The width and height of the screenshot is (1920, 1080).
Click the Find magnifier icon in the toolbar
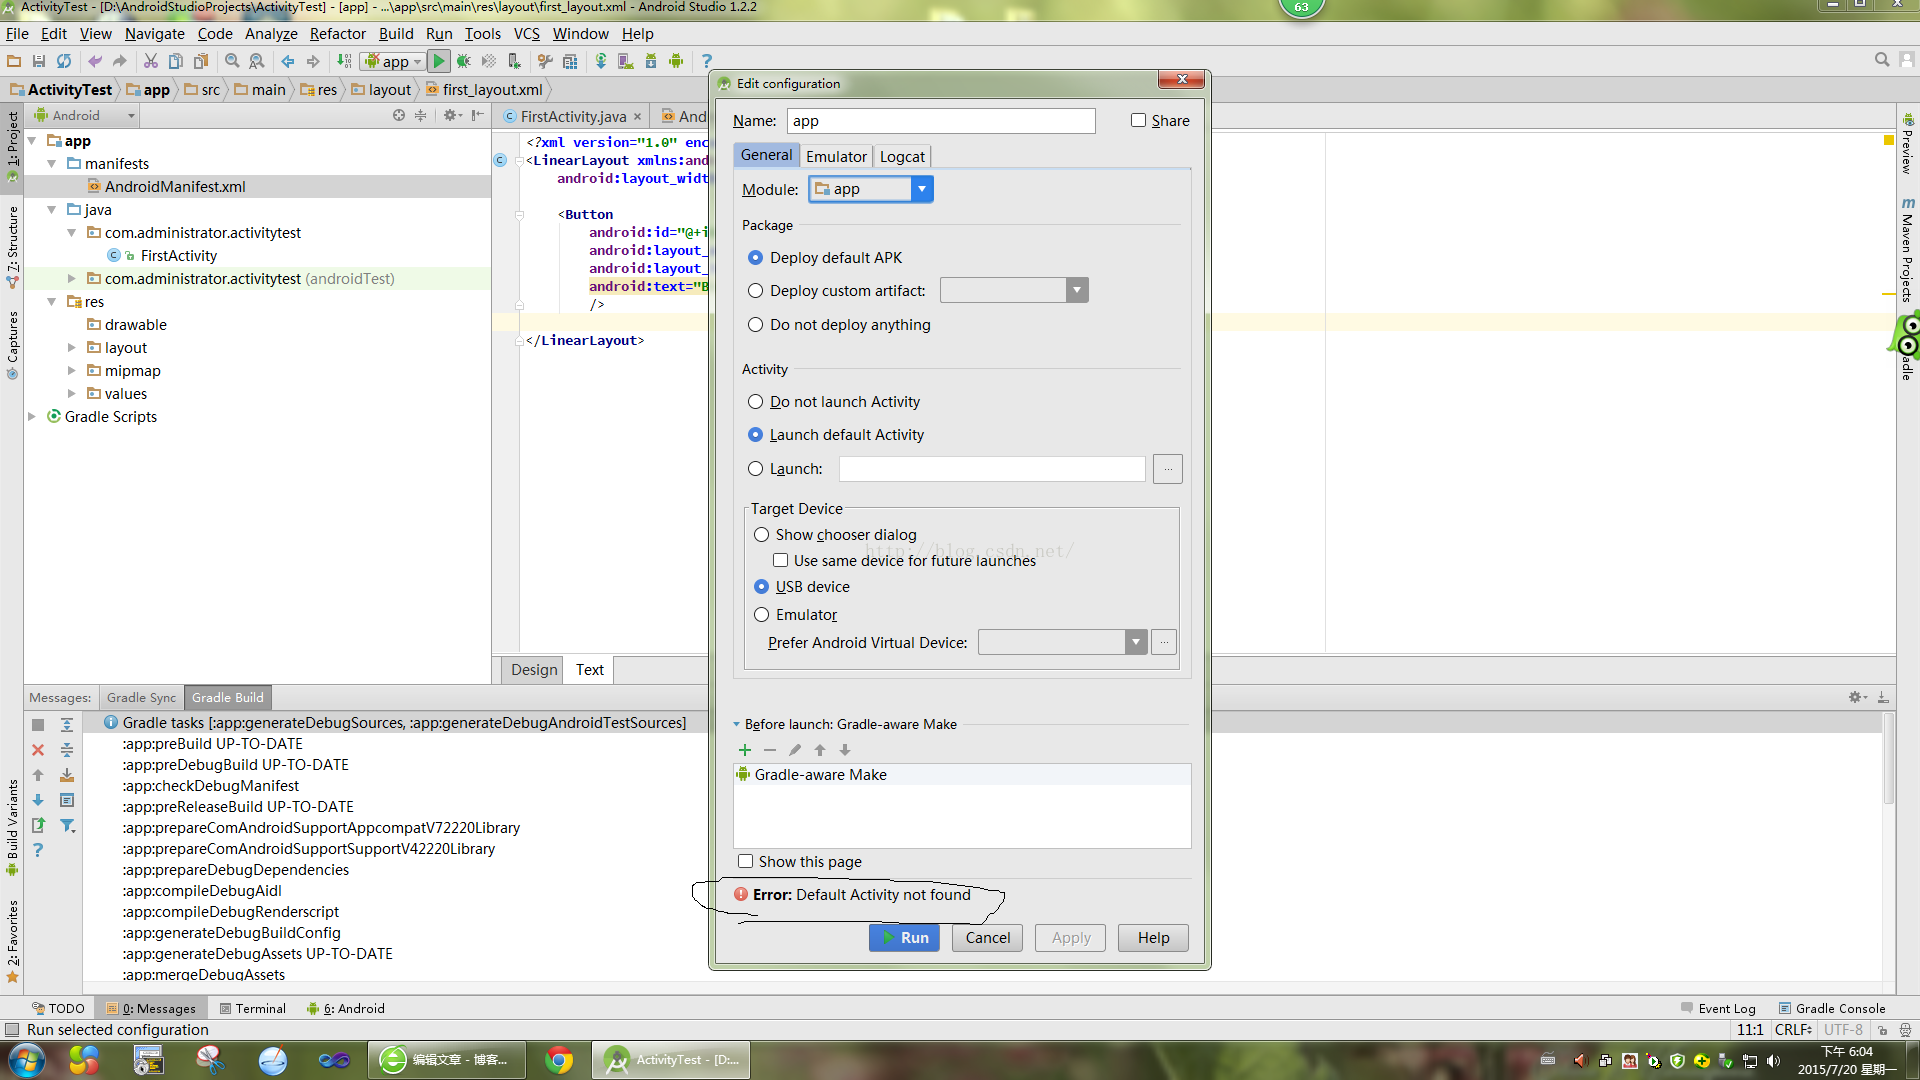[x=232, y=61]
